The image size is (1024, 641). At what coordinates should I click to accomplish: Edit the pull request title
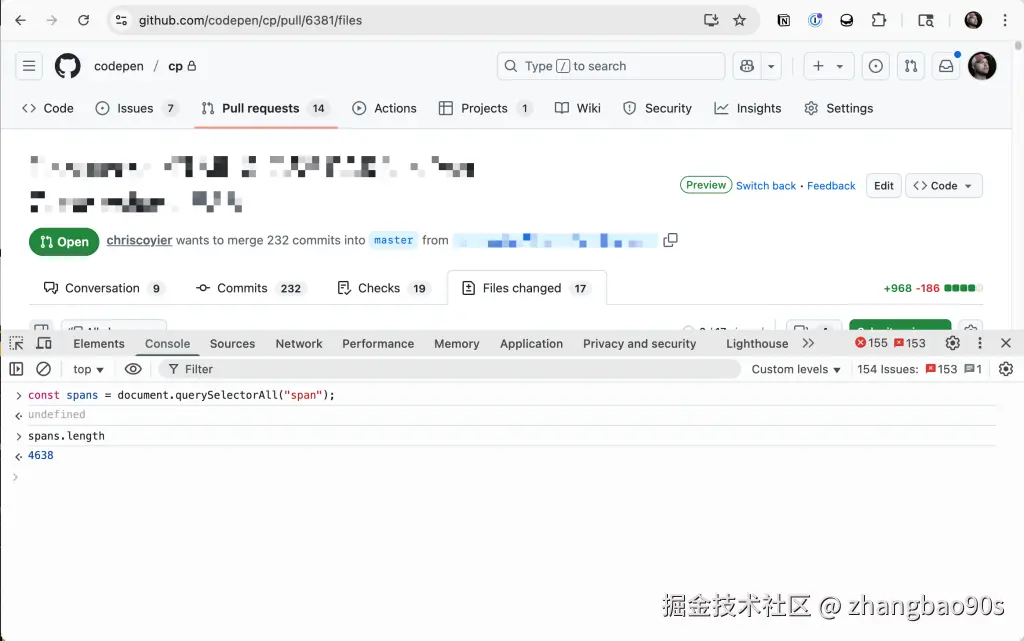pos(884,185)
